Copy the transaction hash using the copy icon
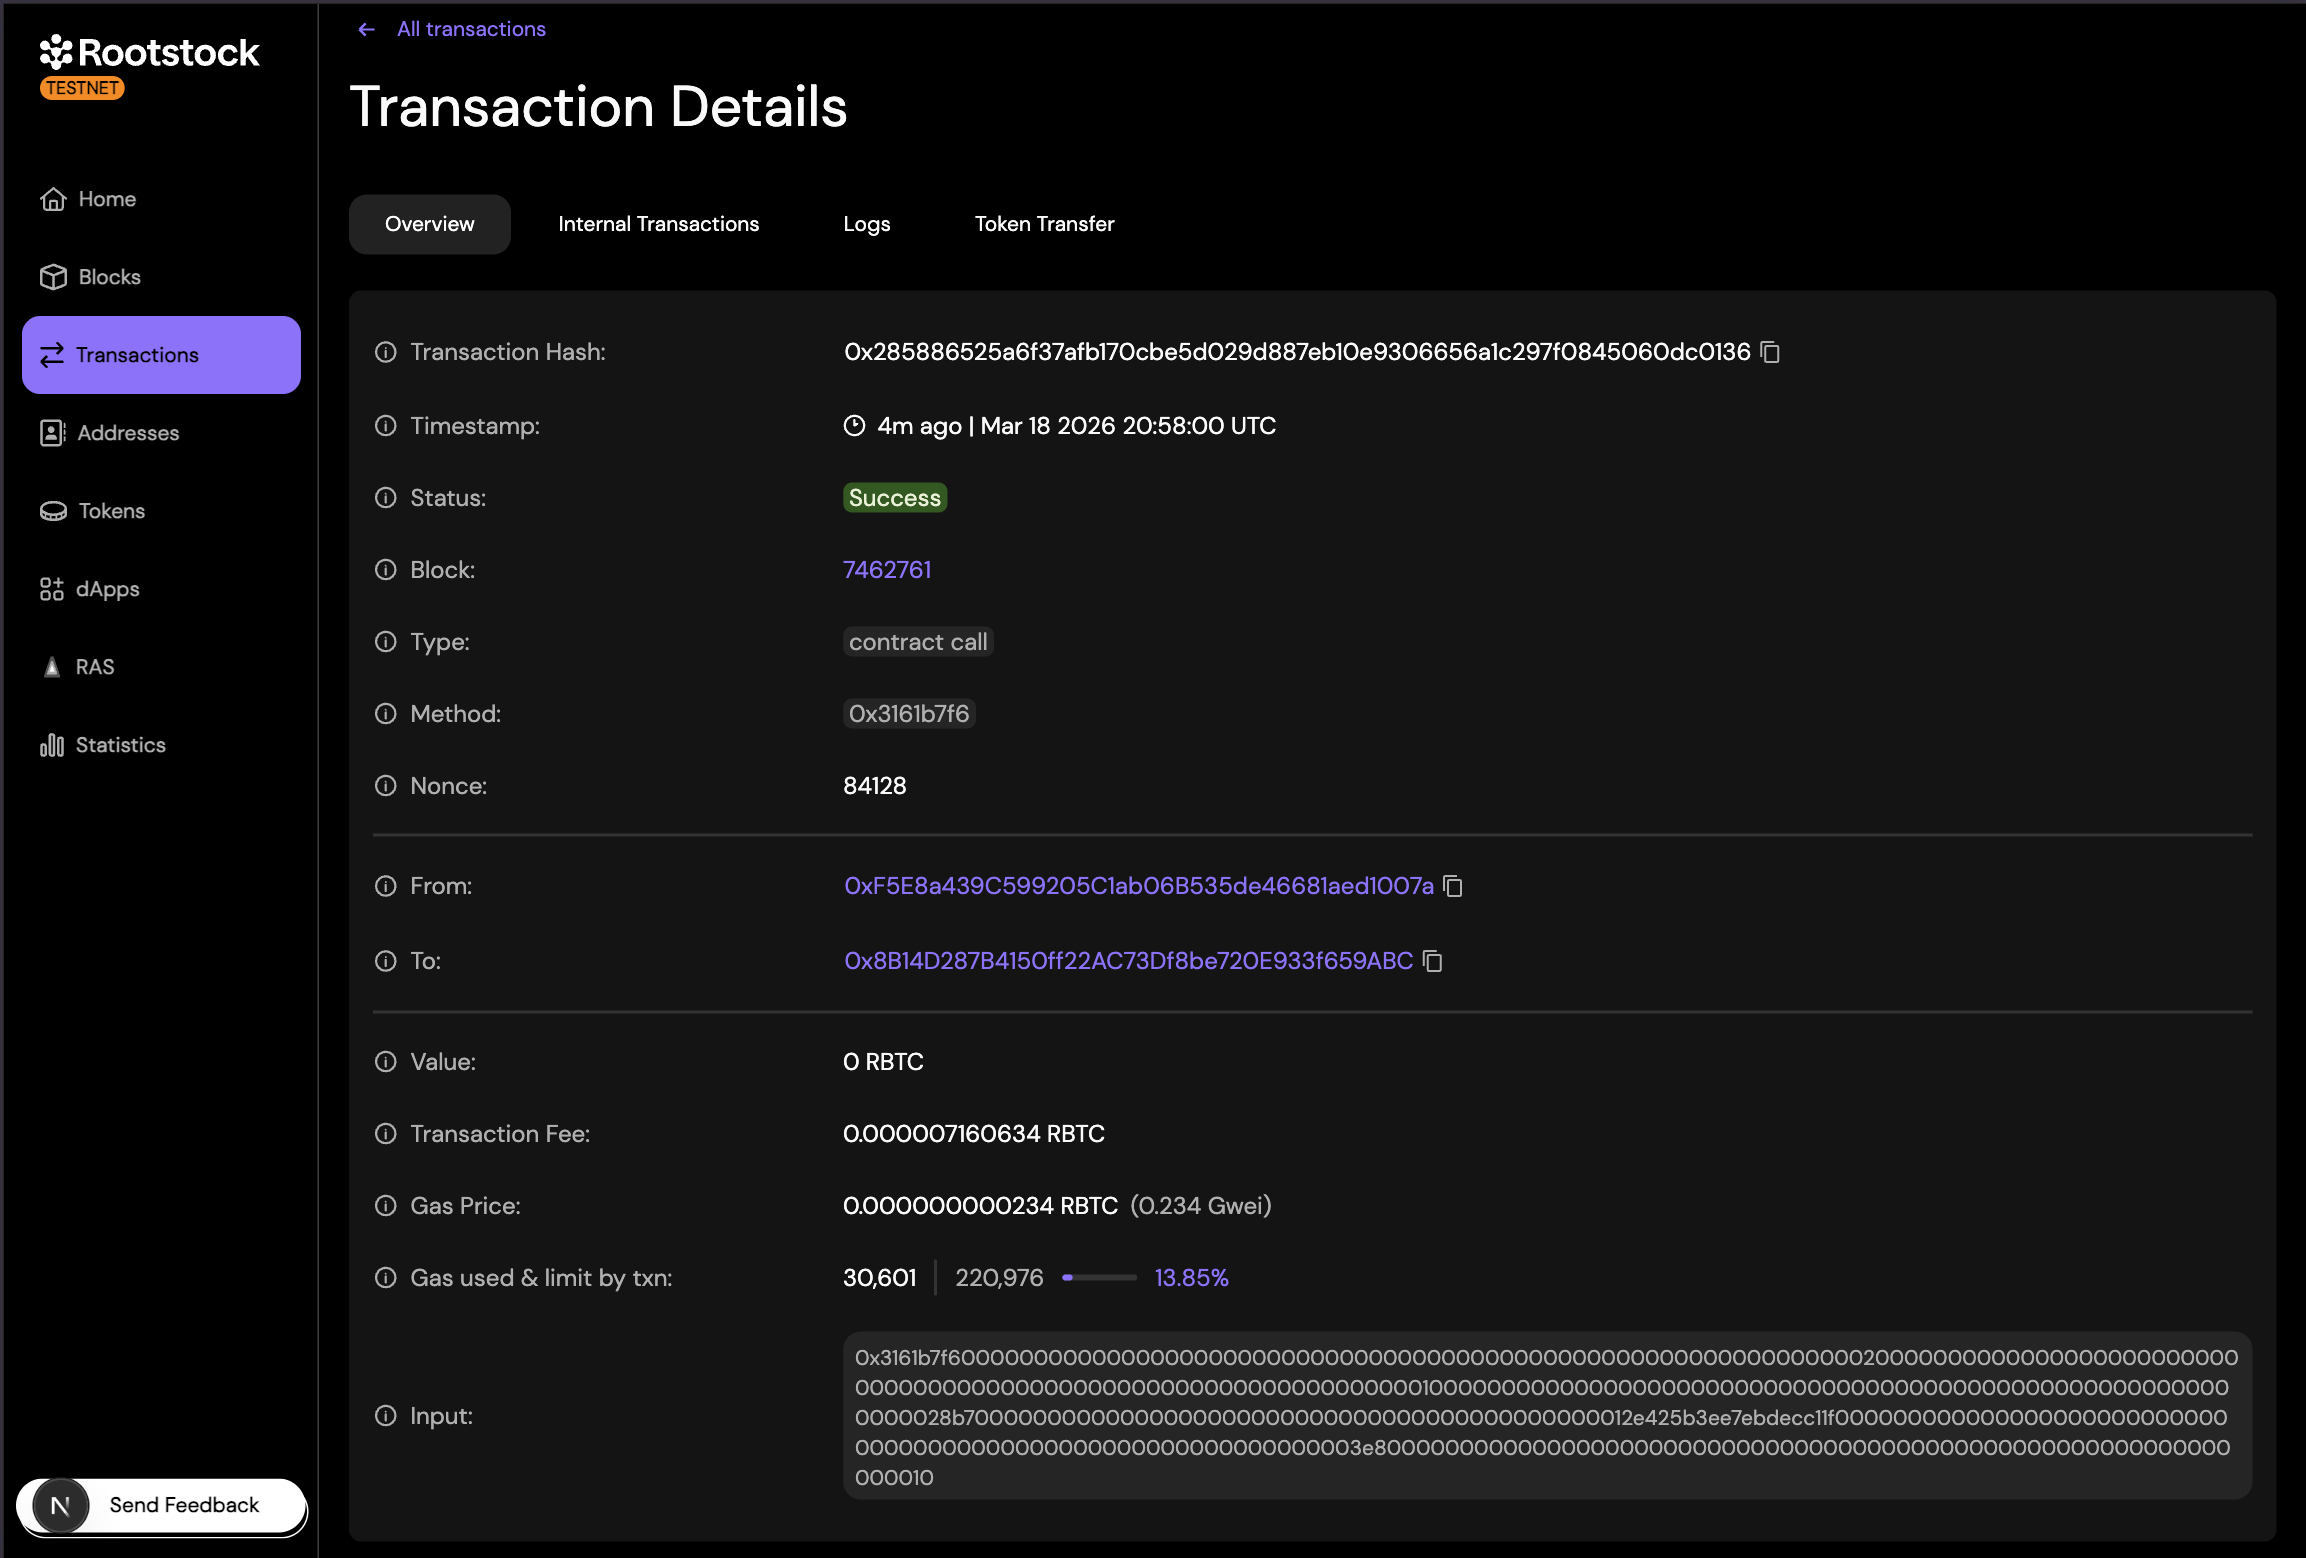Screen dimensions: 2306x1558 [x=1771, y=352]
